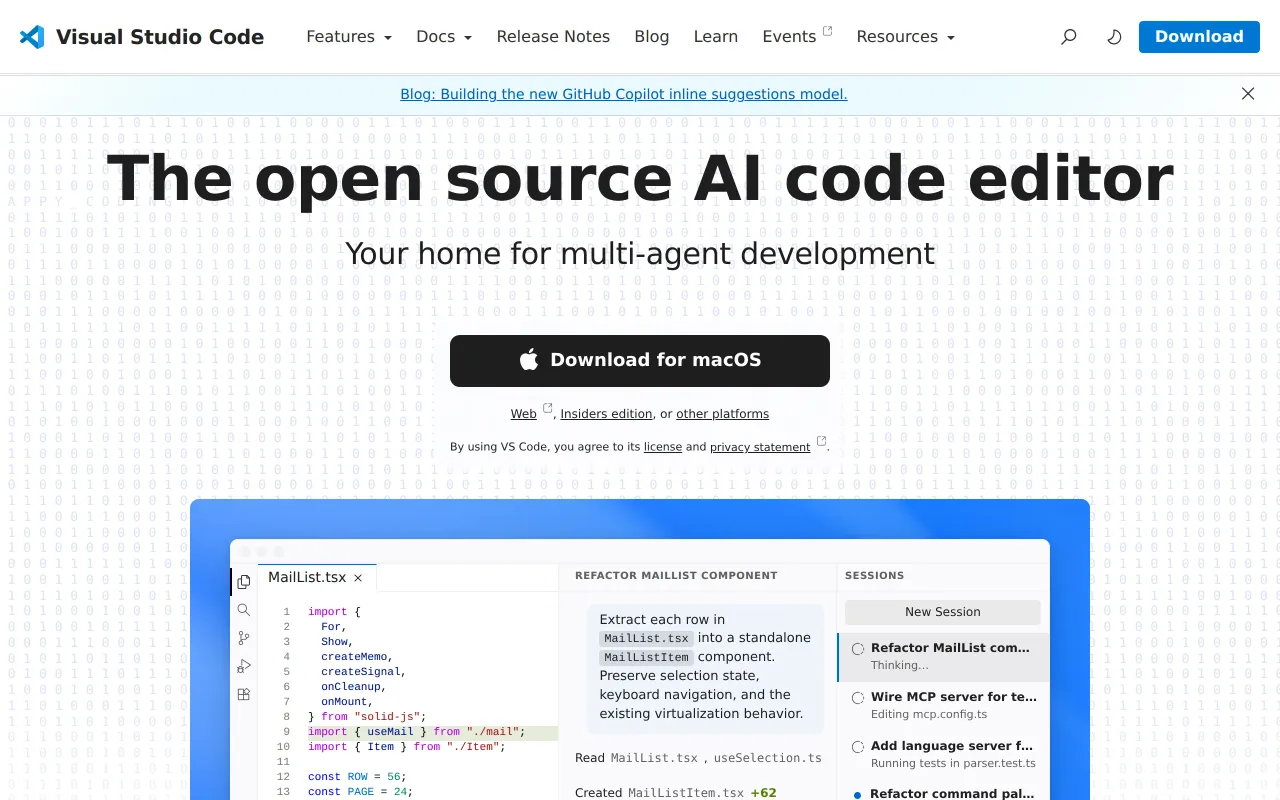Click status circle of Wire MCP server session
Image resolution: width=1280 pixels, height=800 pixels.
pos(858,698)
